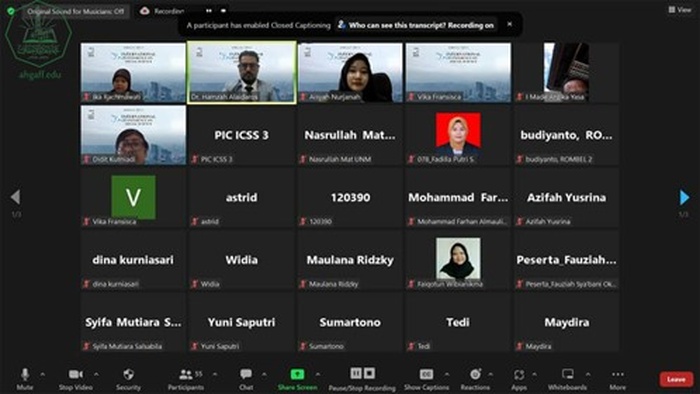Select the astrid participant tile
The height and width of the screenshot is (394, 700).
242,197
